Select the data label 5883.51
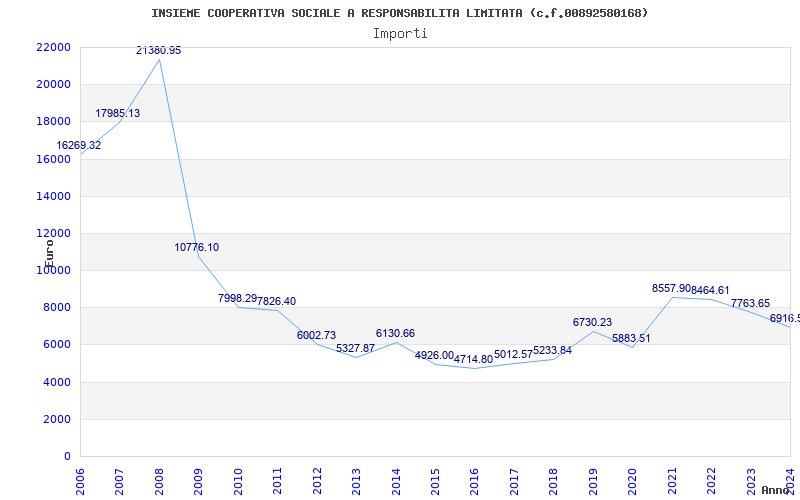 (x=631, y=338)
